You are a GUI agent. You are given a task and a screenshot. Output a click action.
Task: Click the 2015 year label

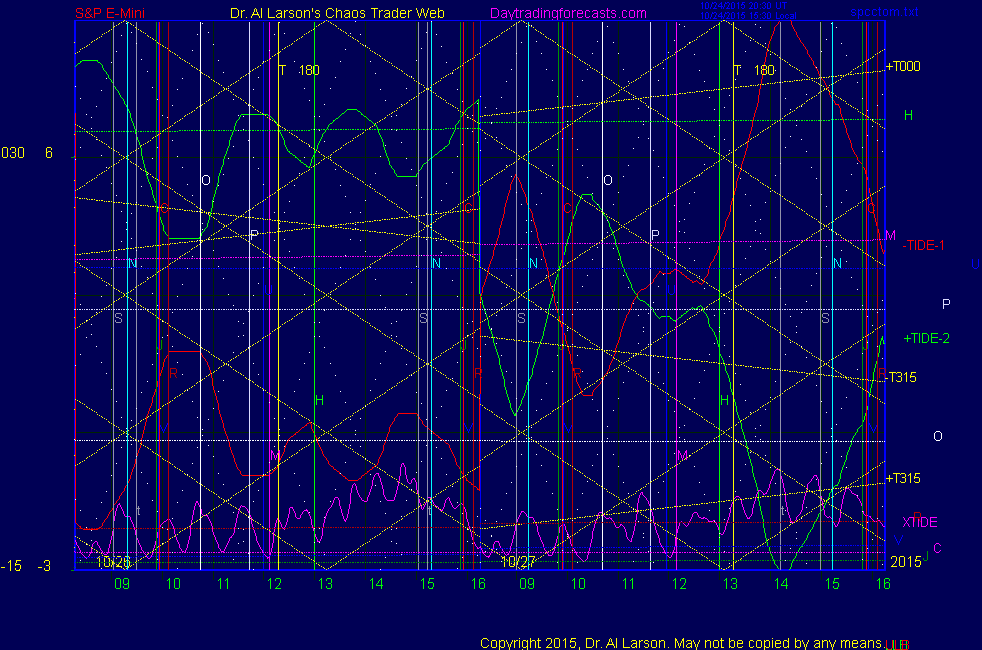[x=906, y=562]
